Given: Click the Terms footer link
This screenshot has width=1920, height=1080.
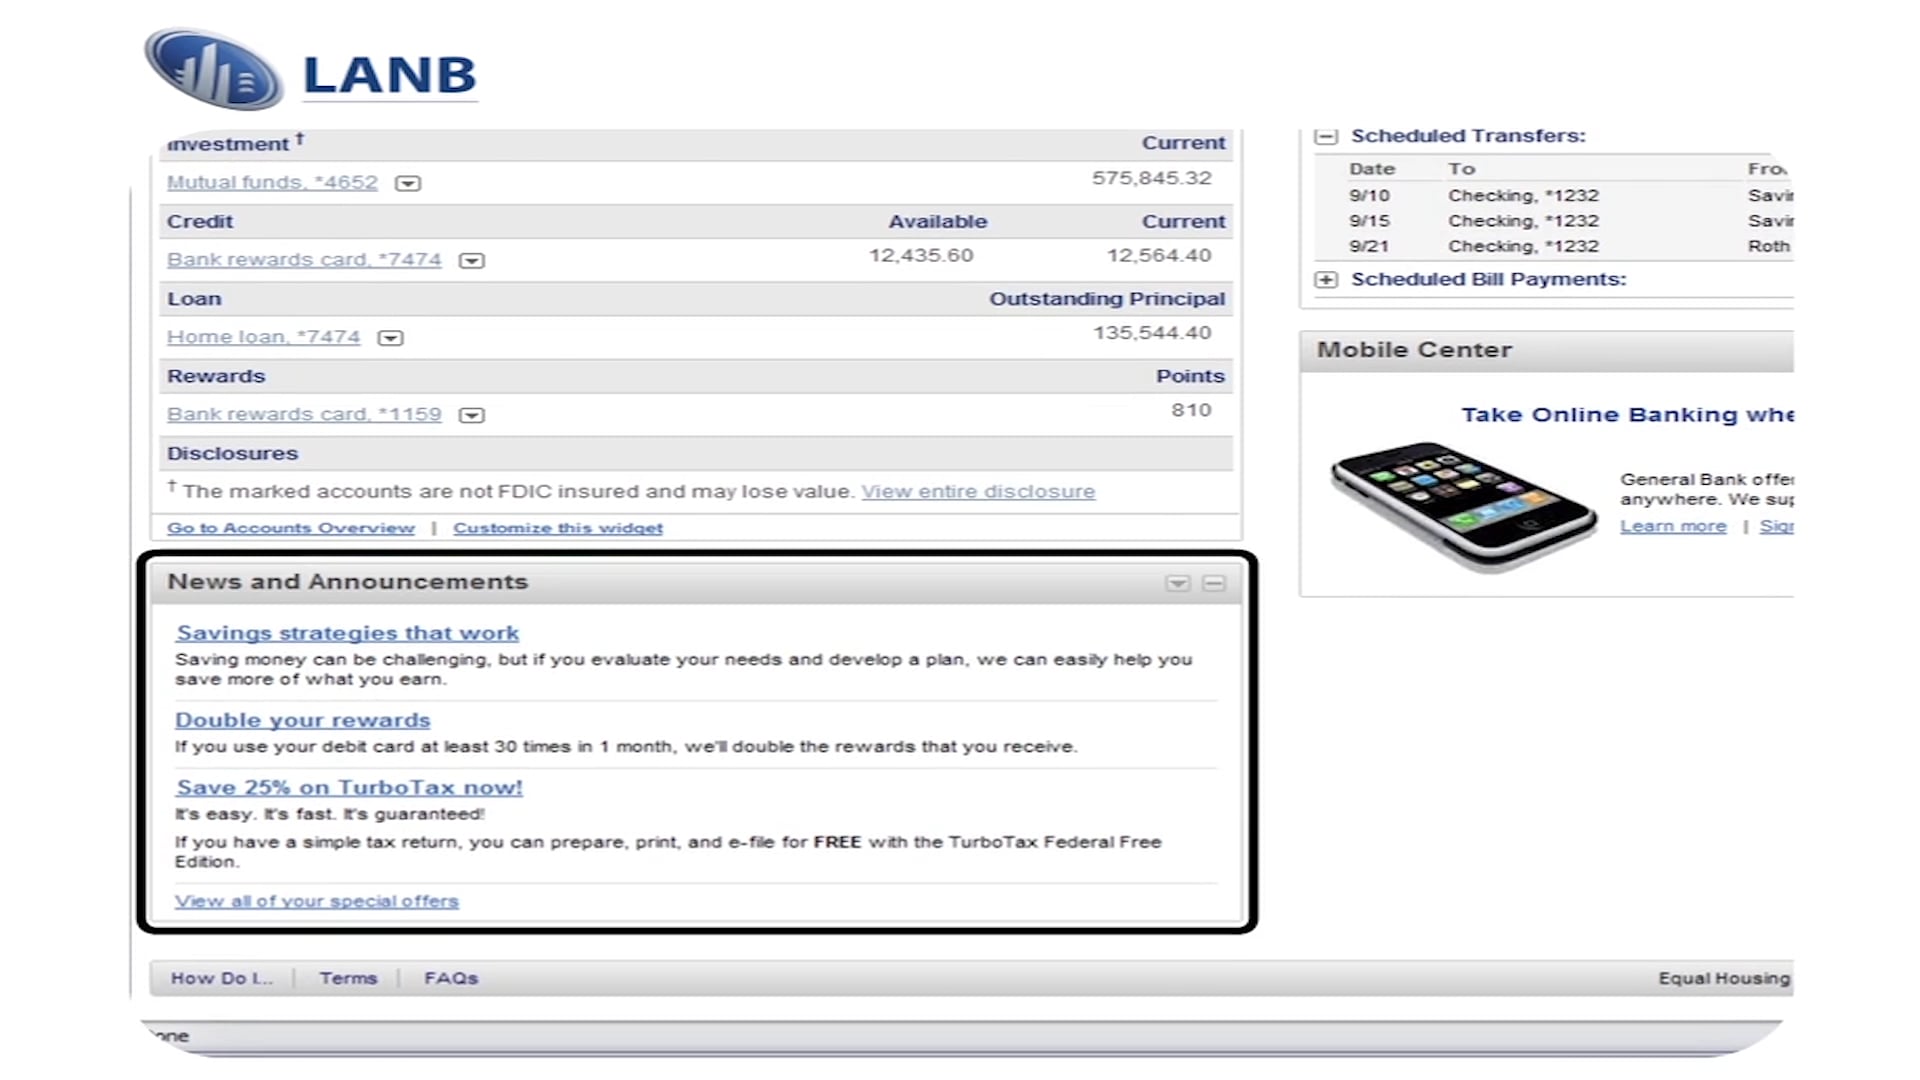Looking at the screenshot, I should [x=347, y=978].
